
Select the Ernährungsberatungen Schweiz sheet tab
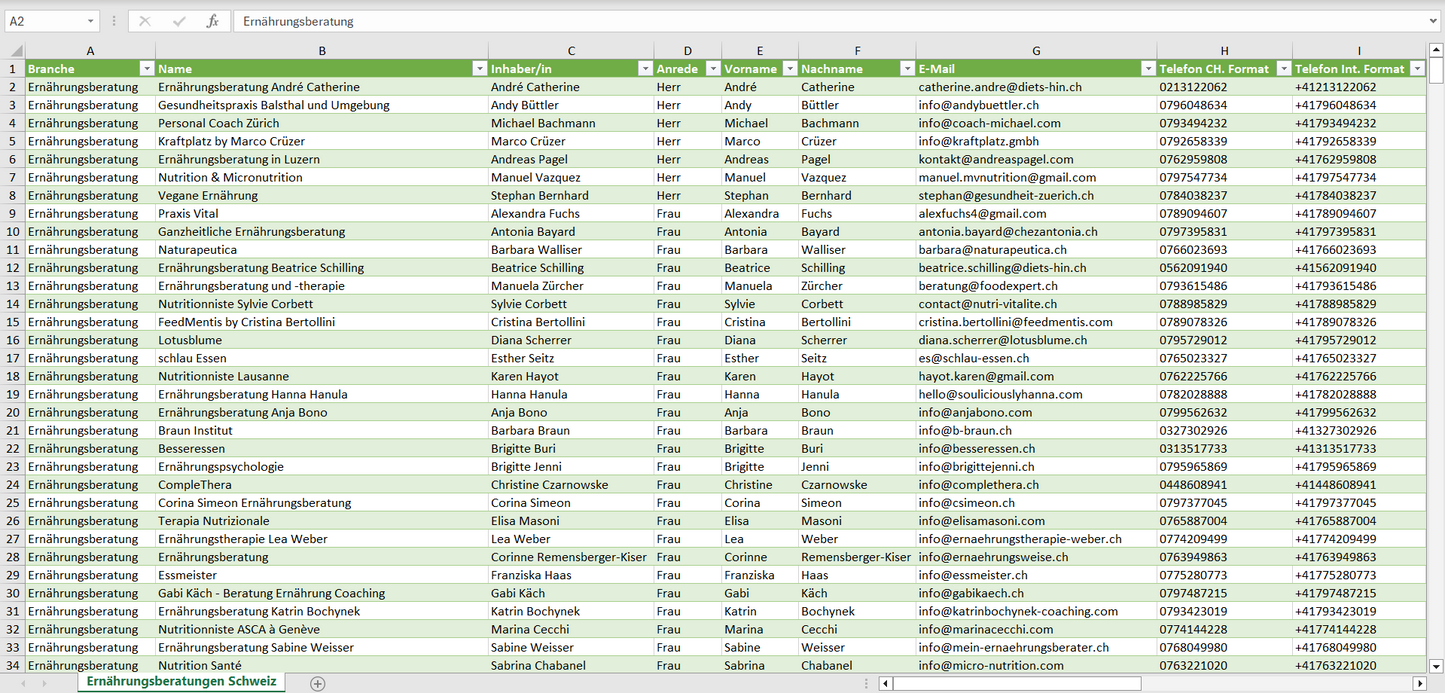pyautogui.click(x=181, y=682)
